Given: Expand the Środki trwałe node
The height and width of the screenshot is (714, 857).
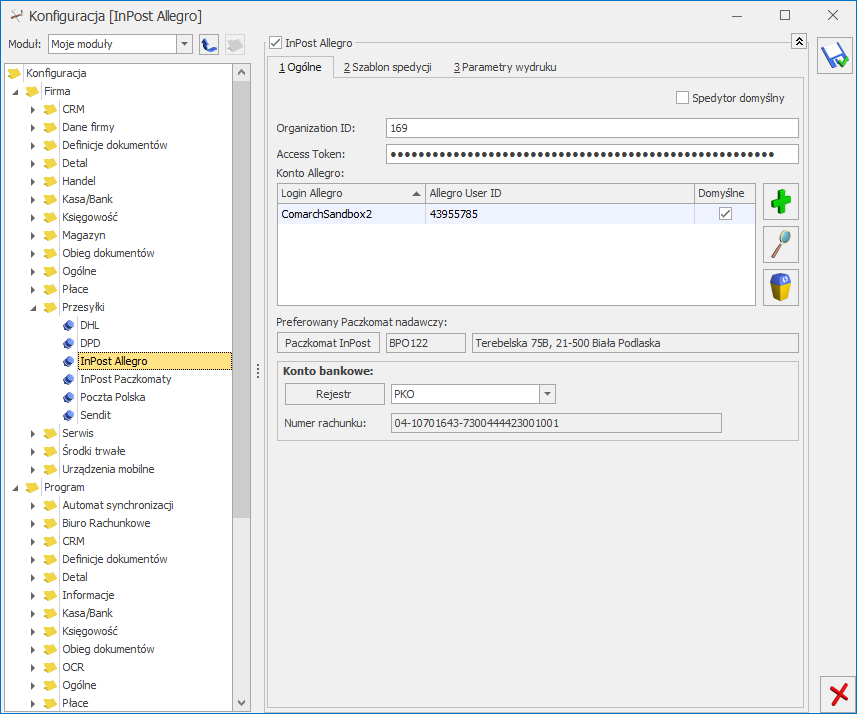Looking at the screenshot, I should (x=33, y=452).
